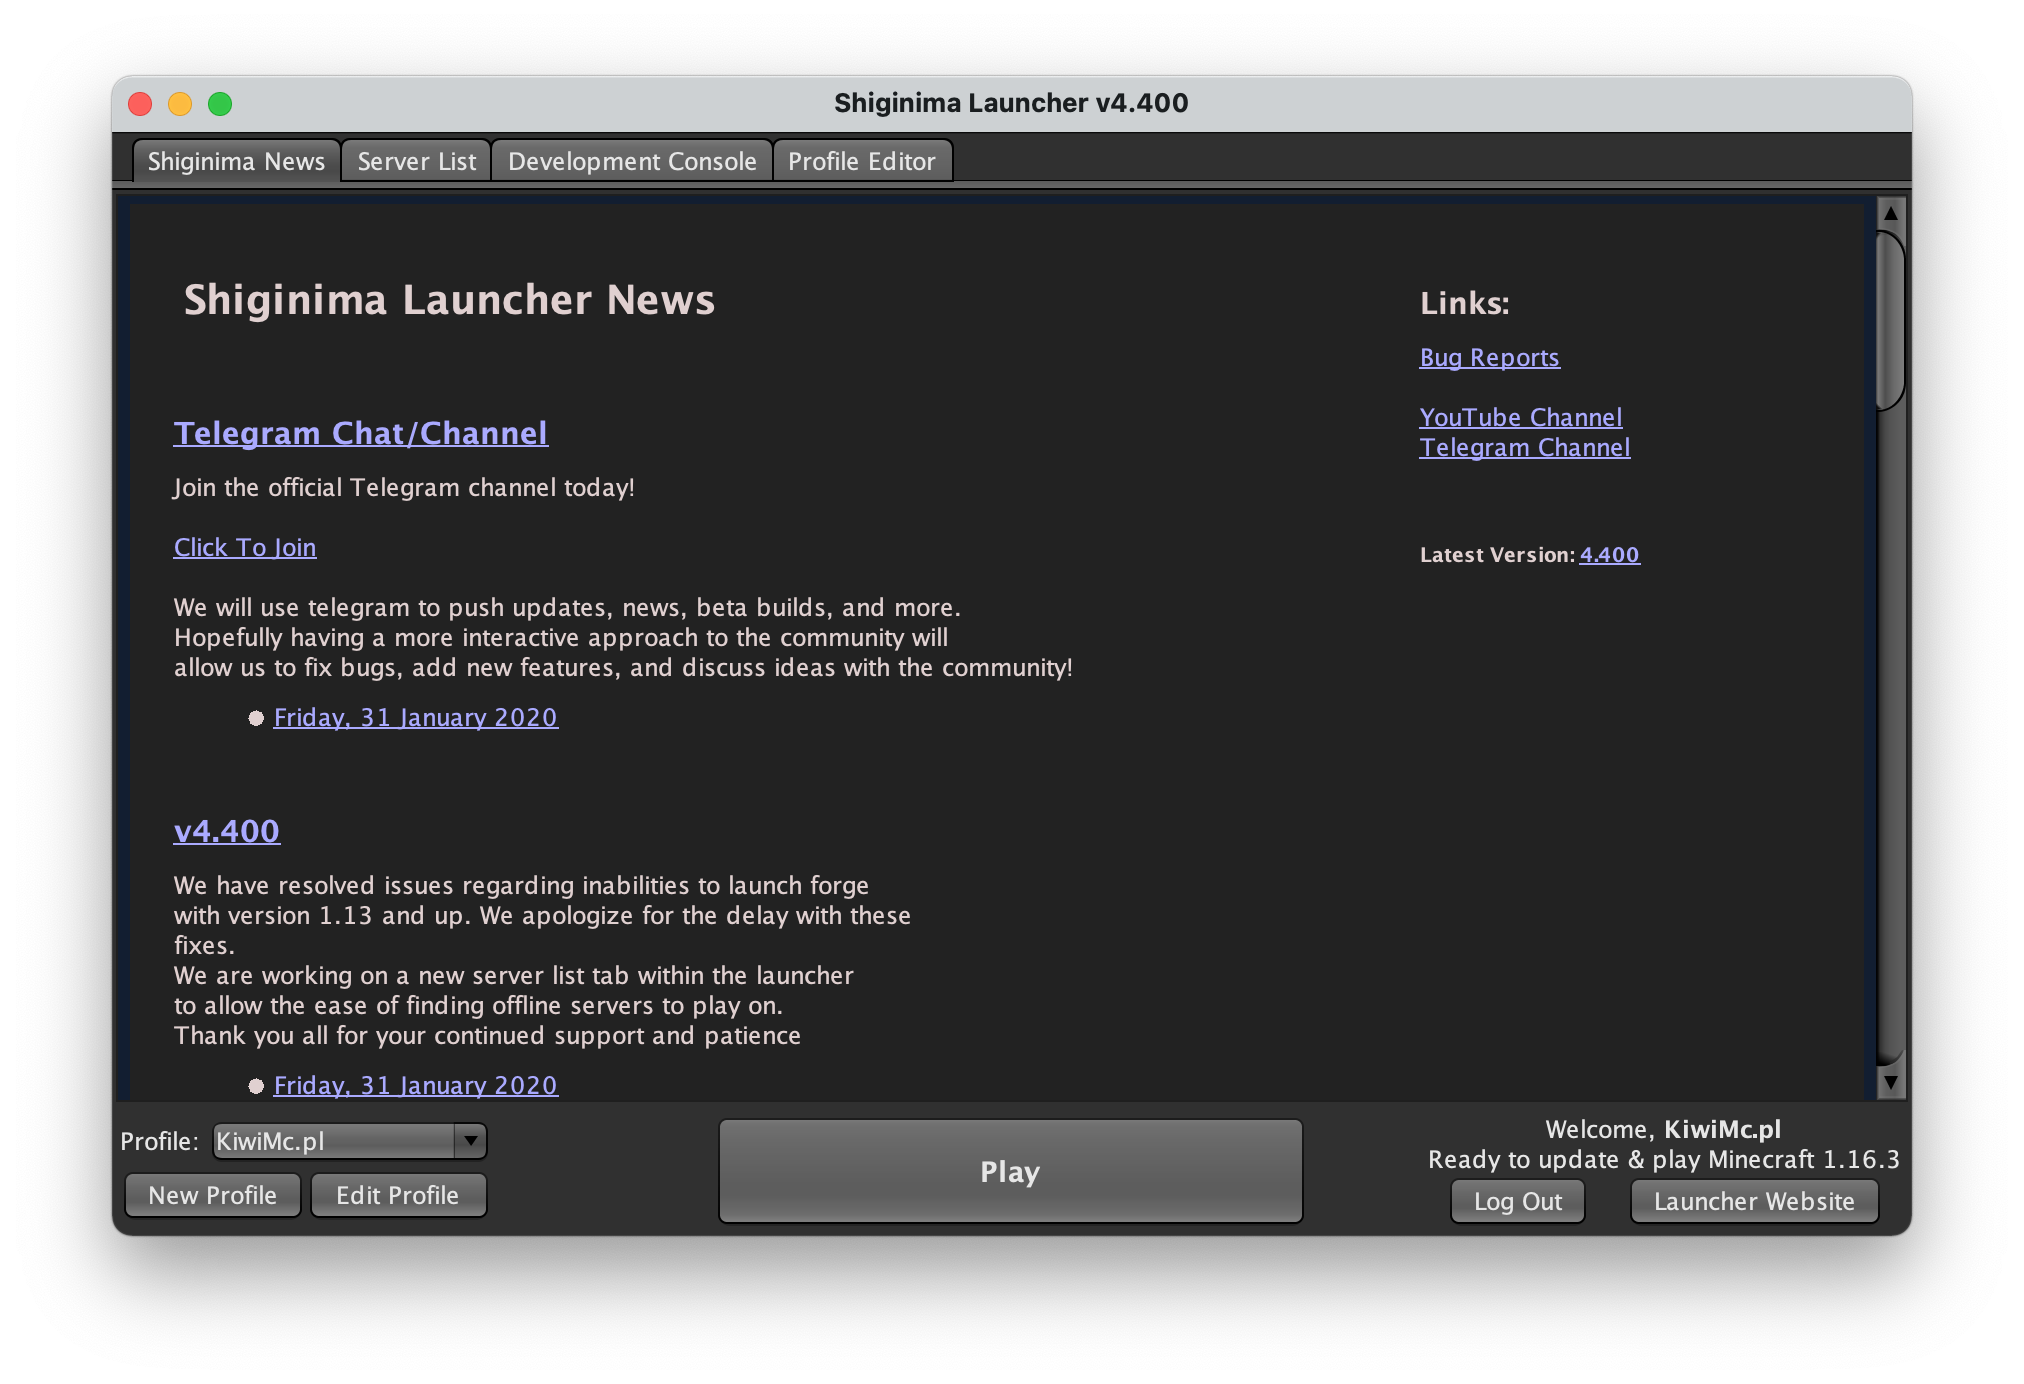Maximize the launcher window
This screenshot has height=1384, width=2024.
pos(220,104)
